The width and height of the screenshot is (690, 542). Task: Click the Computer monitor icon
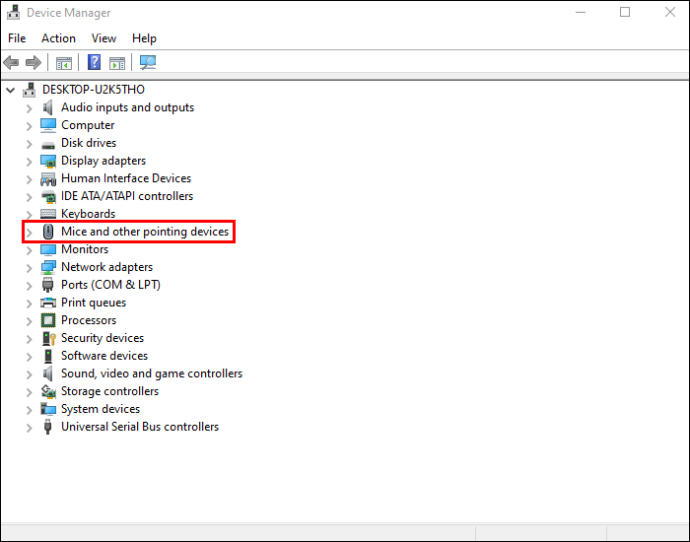pos(48,125)
